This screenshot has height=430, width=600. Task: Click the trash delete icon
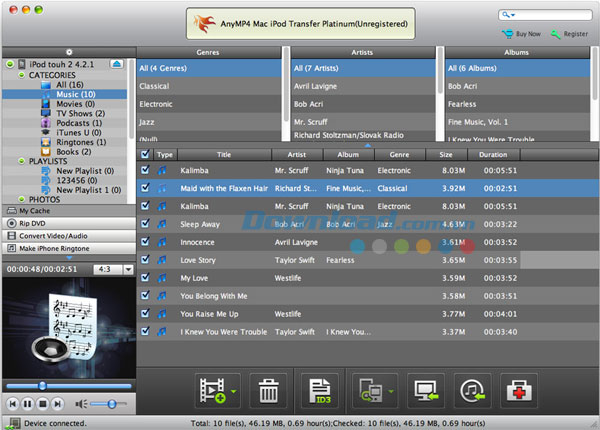tap(267, 390)
